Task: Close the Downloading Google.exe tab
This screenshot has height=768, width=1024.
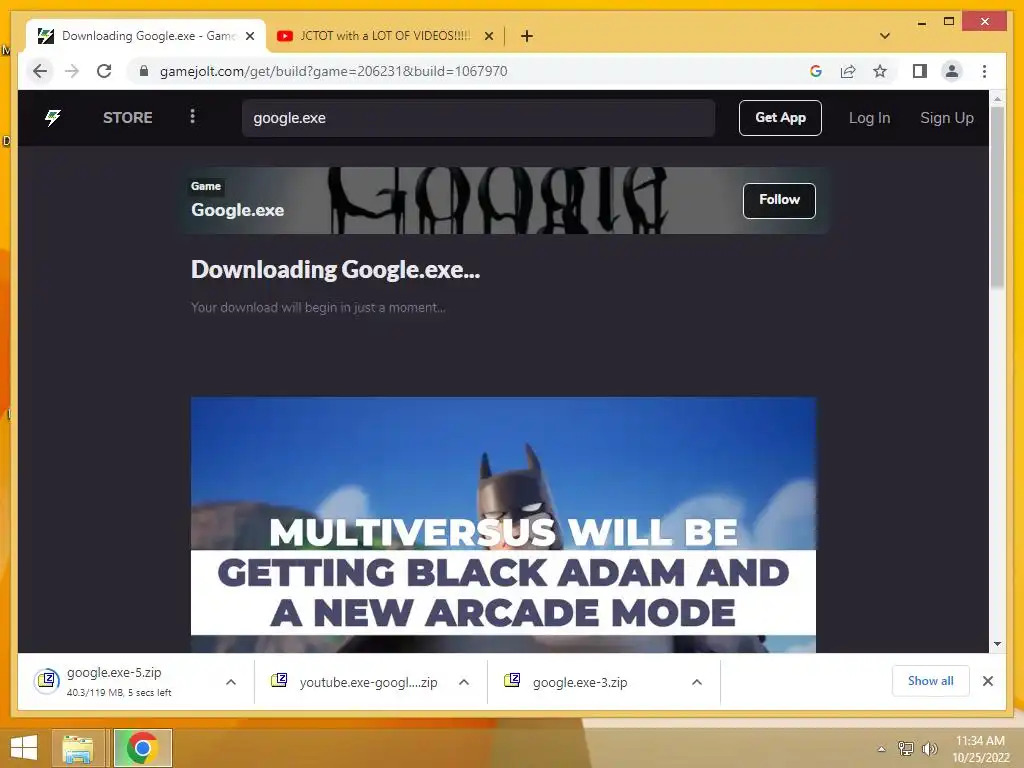Action: click(249, 36)
